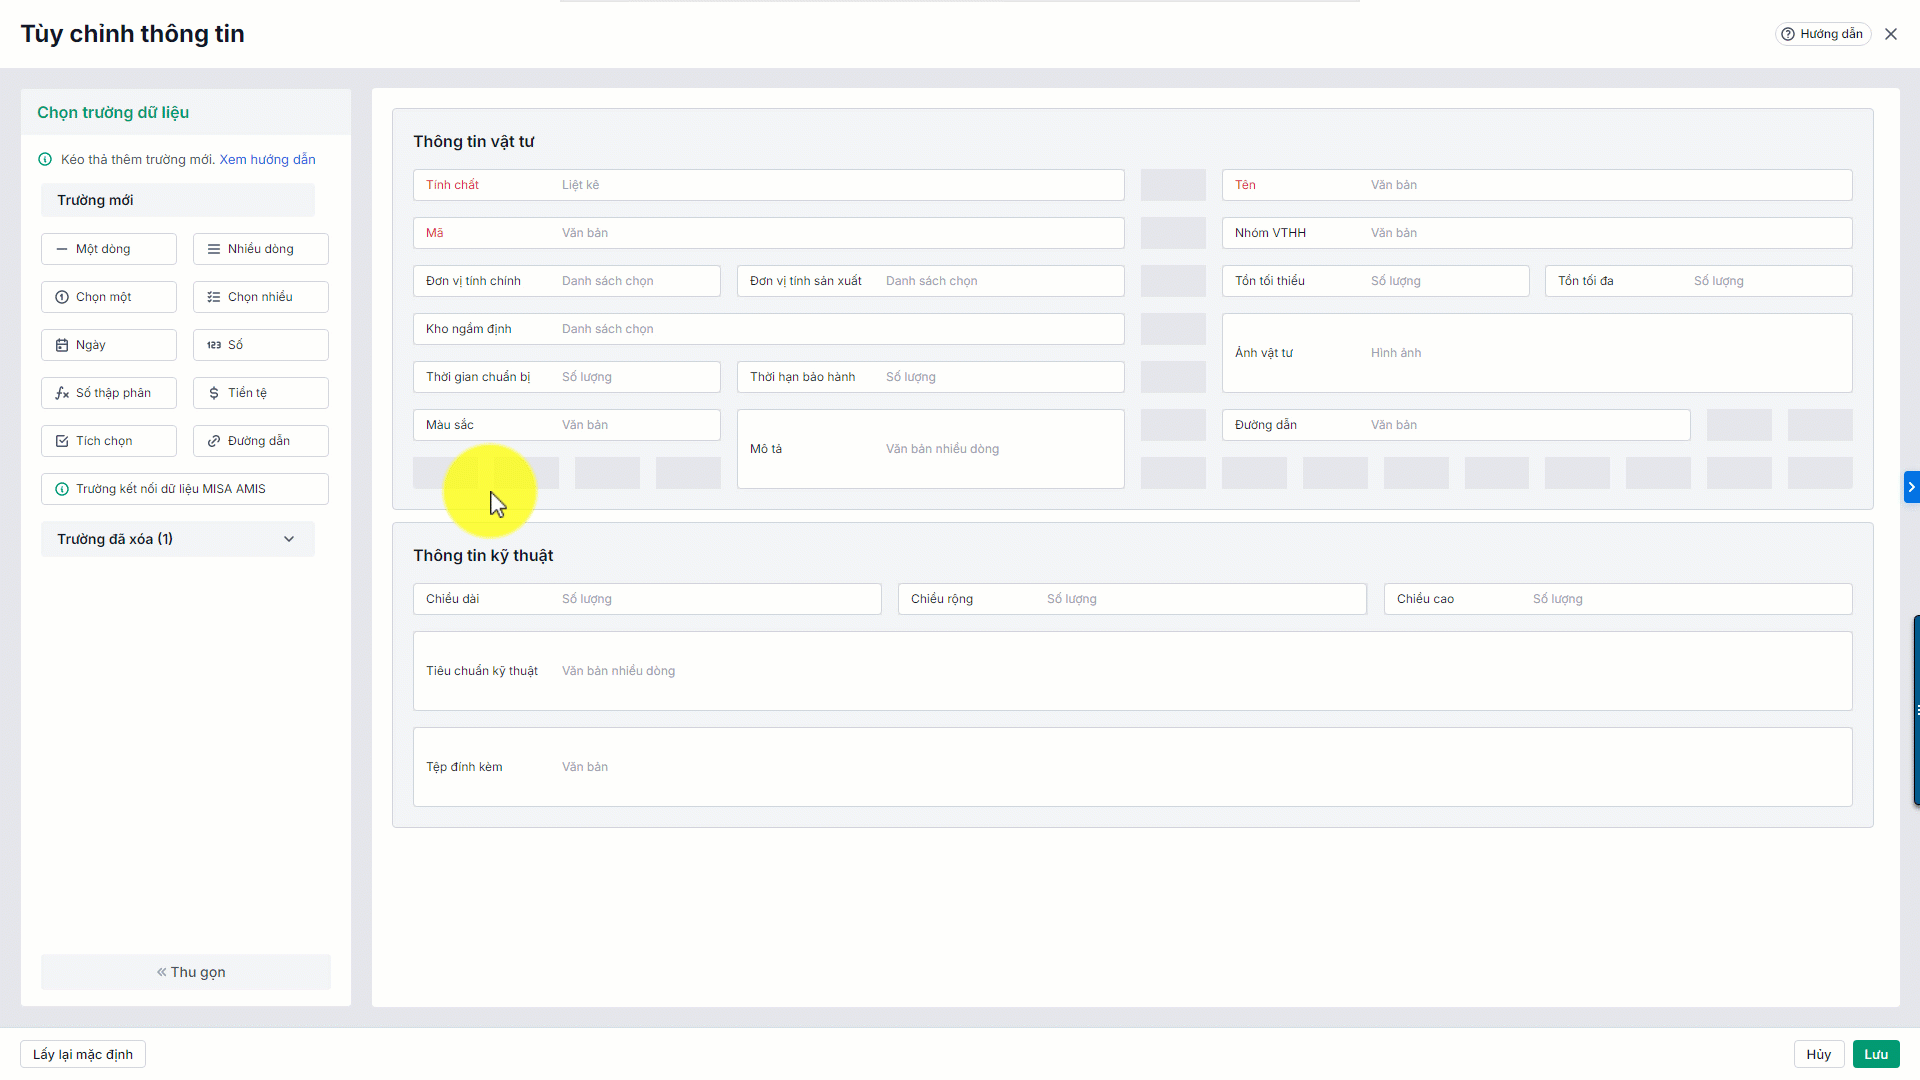Click the Hướng dẫn help button

[x=1822, y=34]
